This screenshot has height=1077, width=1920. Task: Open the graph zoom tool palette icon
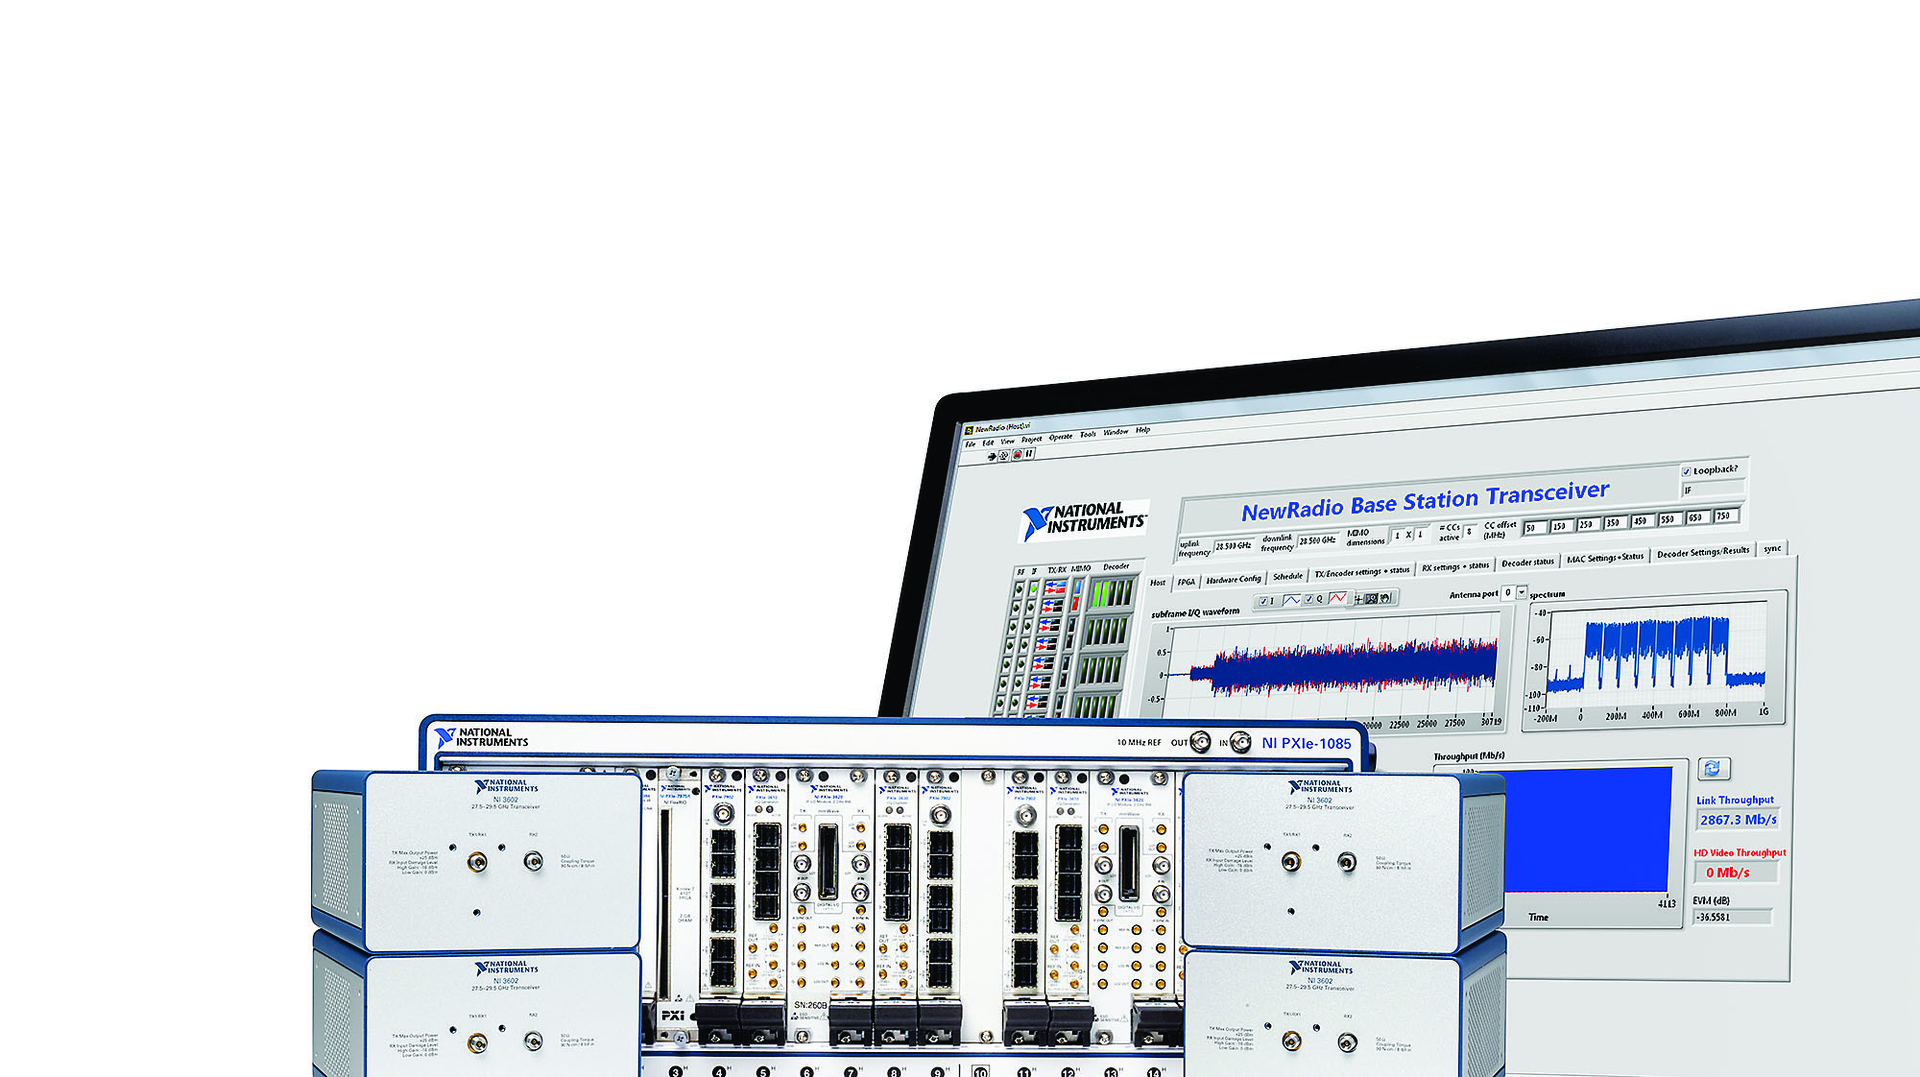click(x=1371, y=599)
